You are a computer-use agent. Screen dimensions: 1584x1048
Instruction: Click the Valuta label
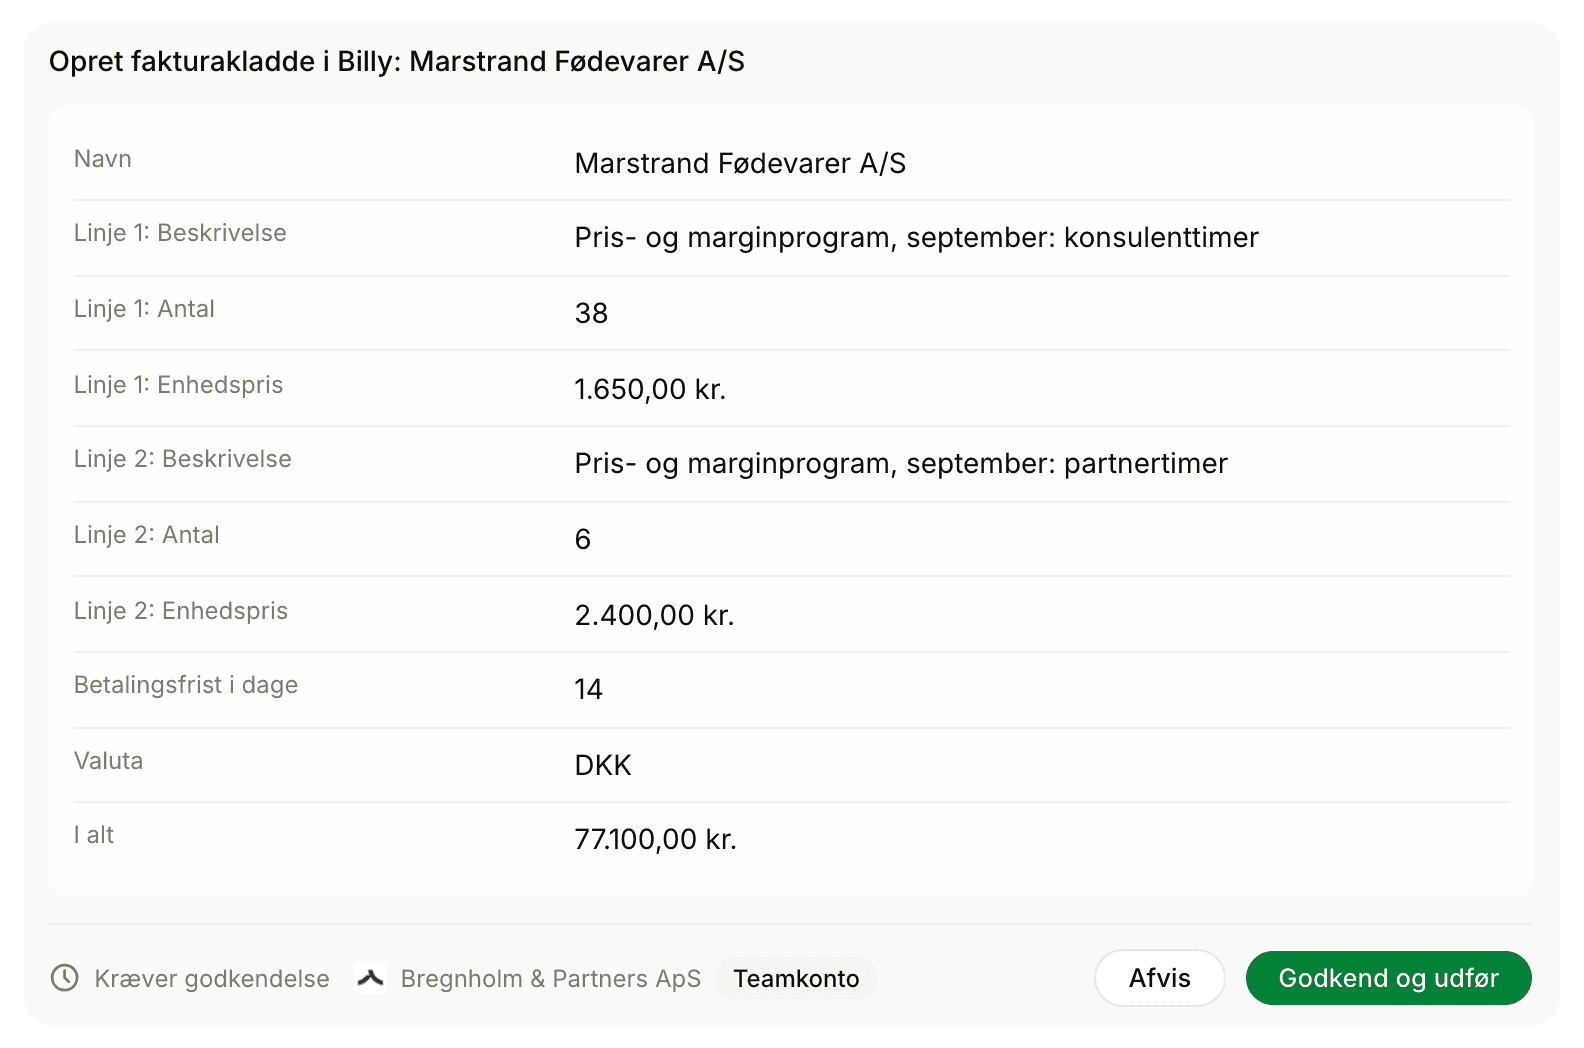[109, 761]
